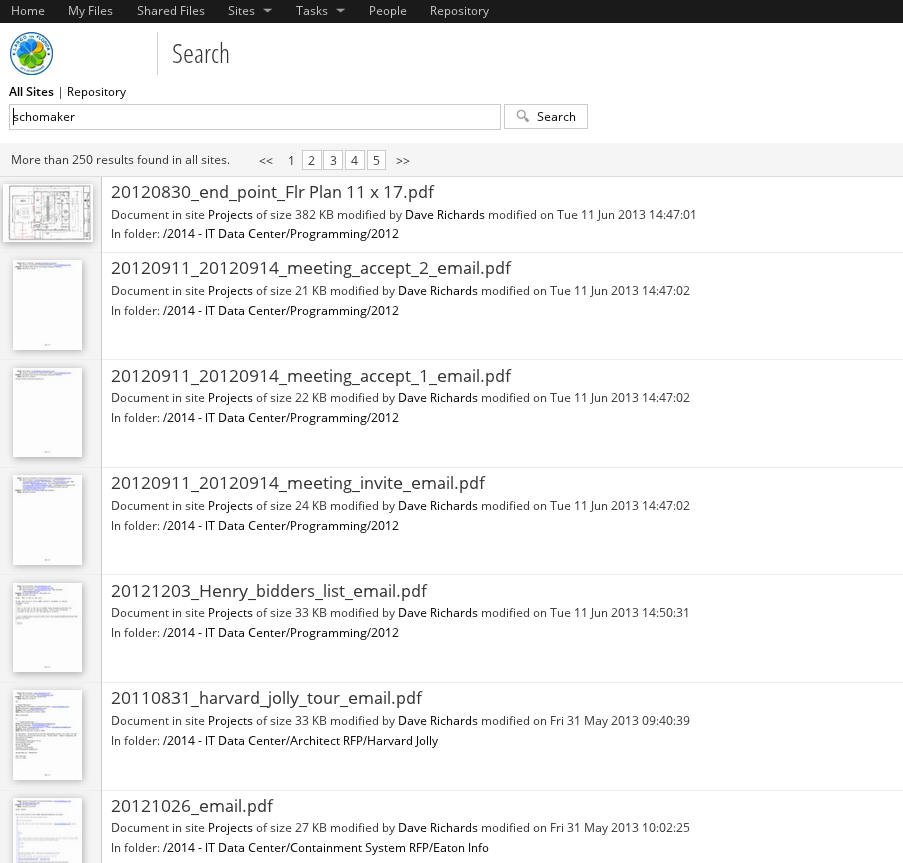Open thumbnail of meeting_accept_1_email PDF
The image size is (903, 863).
pyautogui.click(x=47, y=412)
